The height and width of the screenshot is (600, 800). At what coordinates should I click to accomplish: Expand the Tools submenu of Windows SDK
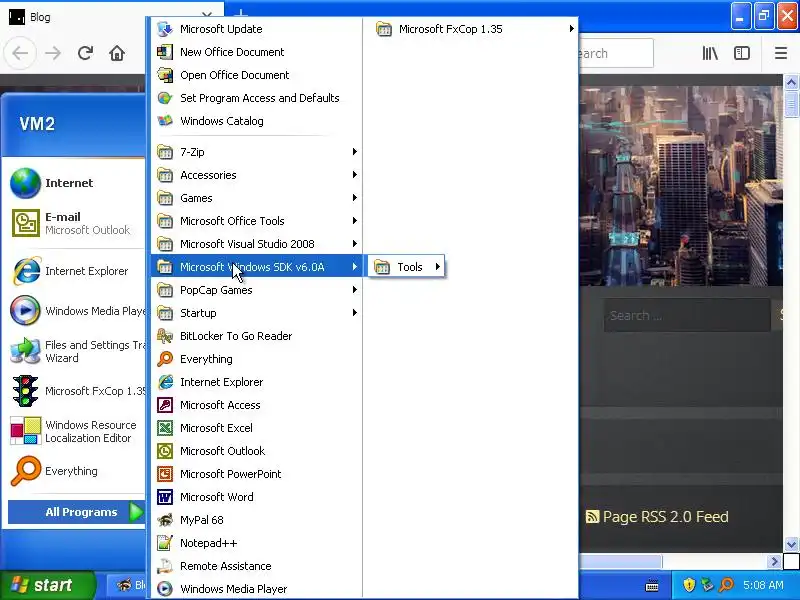406,266
